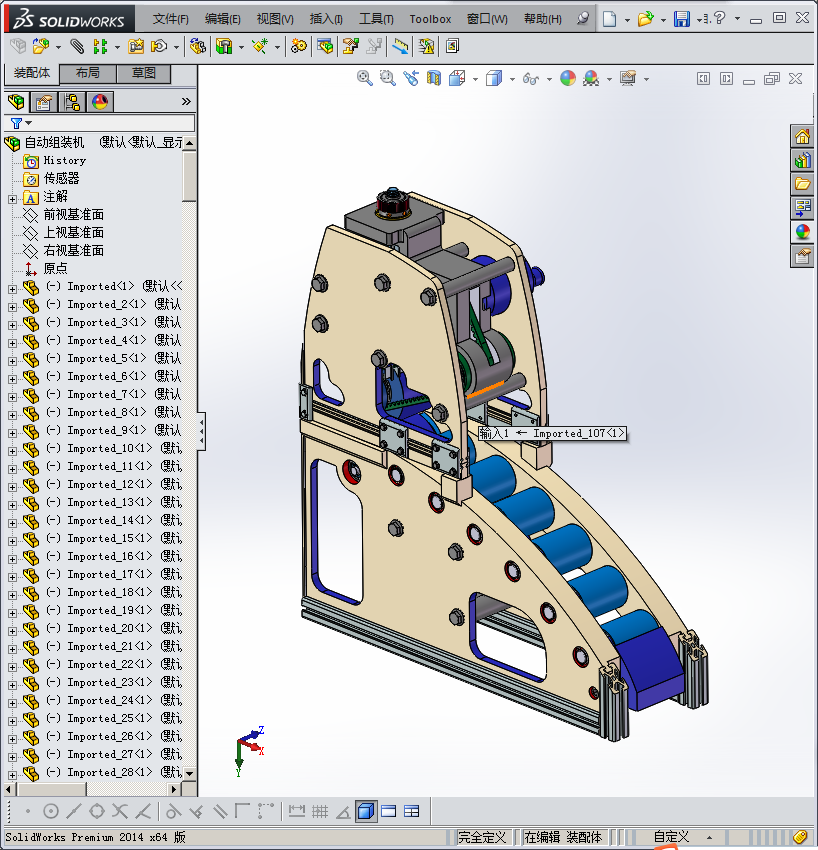This screenshot has height=850, width=818.
Task: Open the Appearances color ball task pane icon
Action: pos(802,231)
